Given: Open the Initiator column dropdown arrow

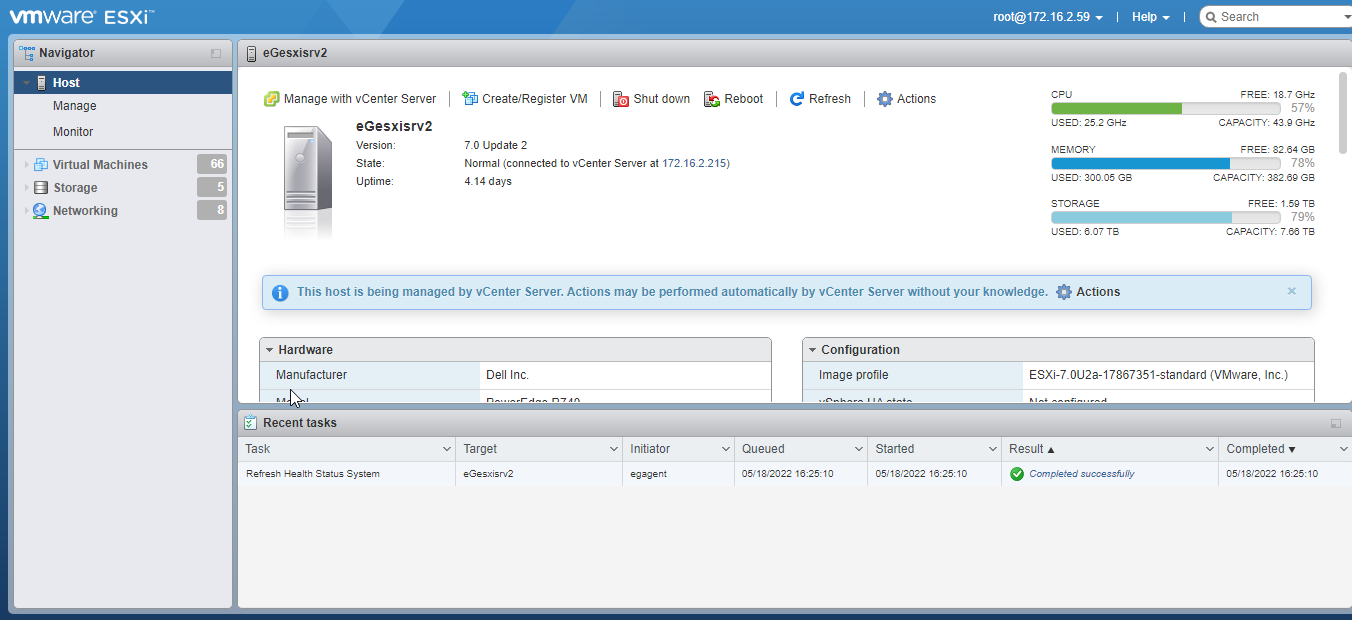Looking at the screenshot, I should pos(724,450).
